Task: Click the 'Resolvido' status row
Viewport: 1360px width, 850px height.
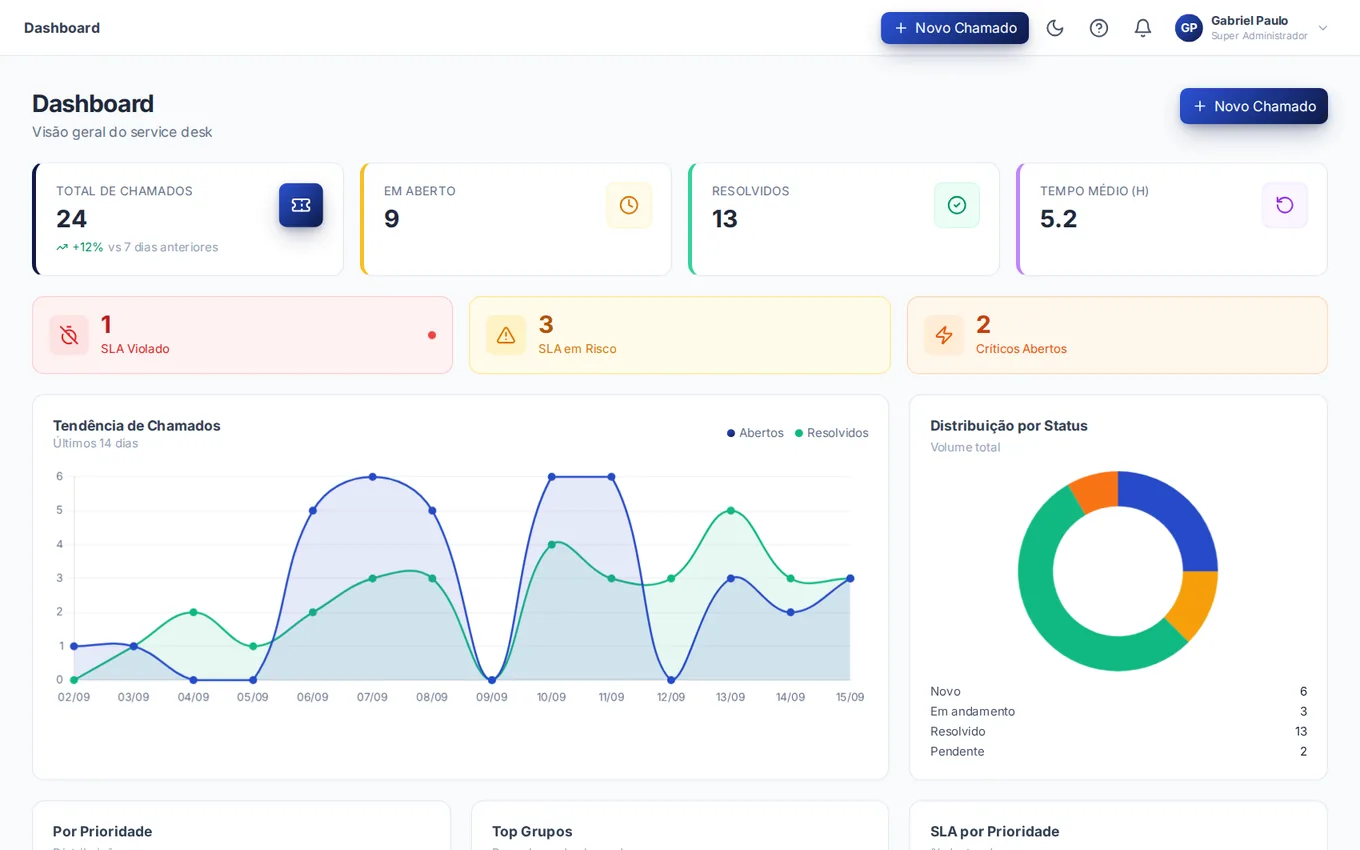Action: click(1118, 731)
